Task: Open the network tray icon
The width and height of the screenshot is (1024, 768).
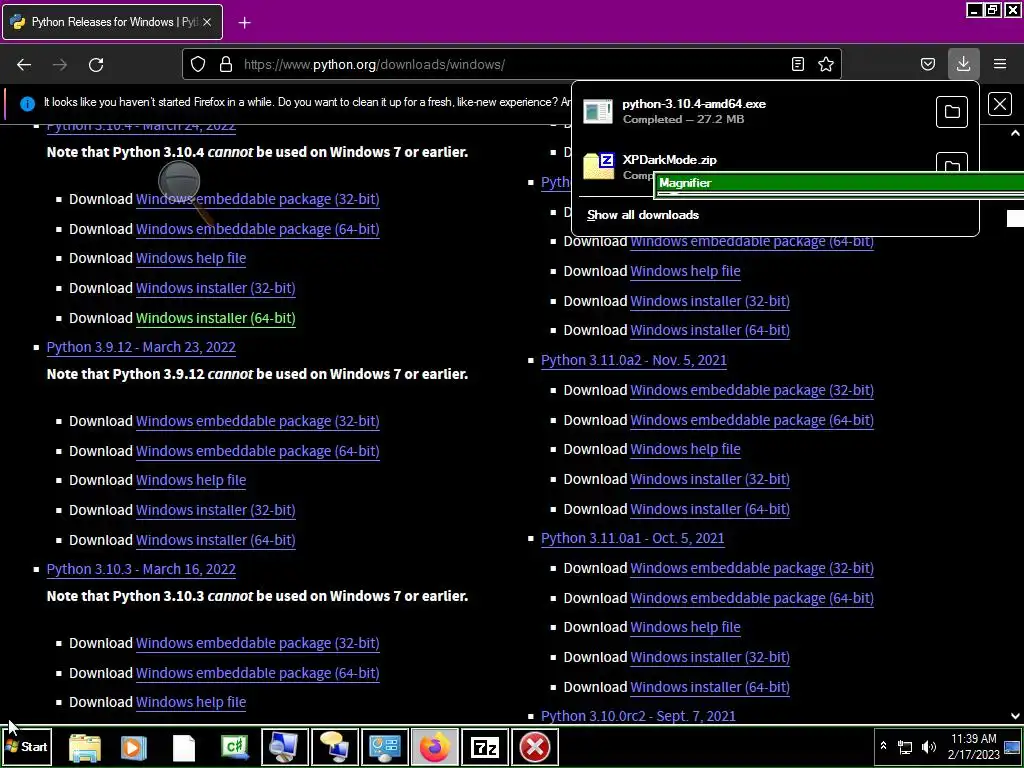Action: tap(904, 746)
